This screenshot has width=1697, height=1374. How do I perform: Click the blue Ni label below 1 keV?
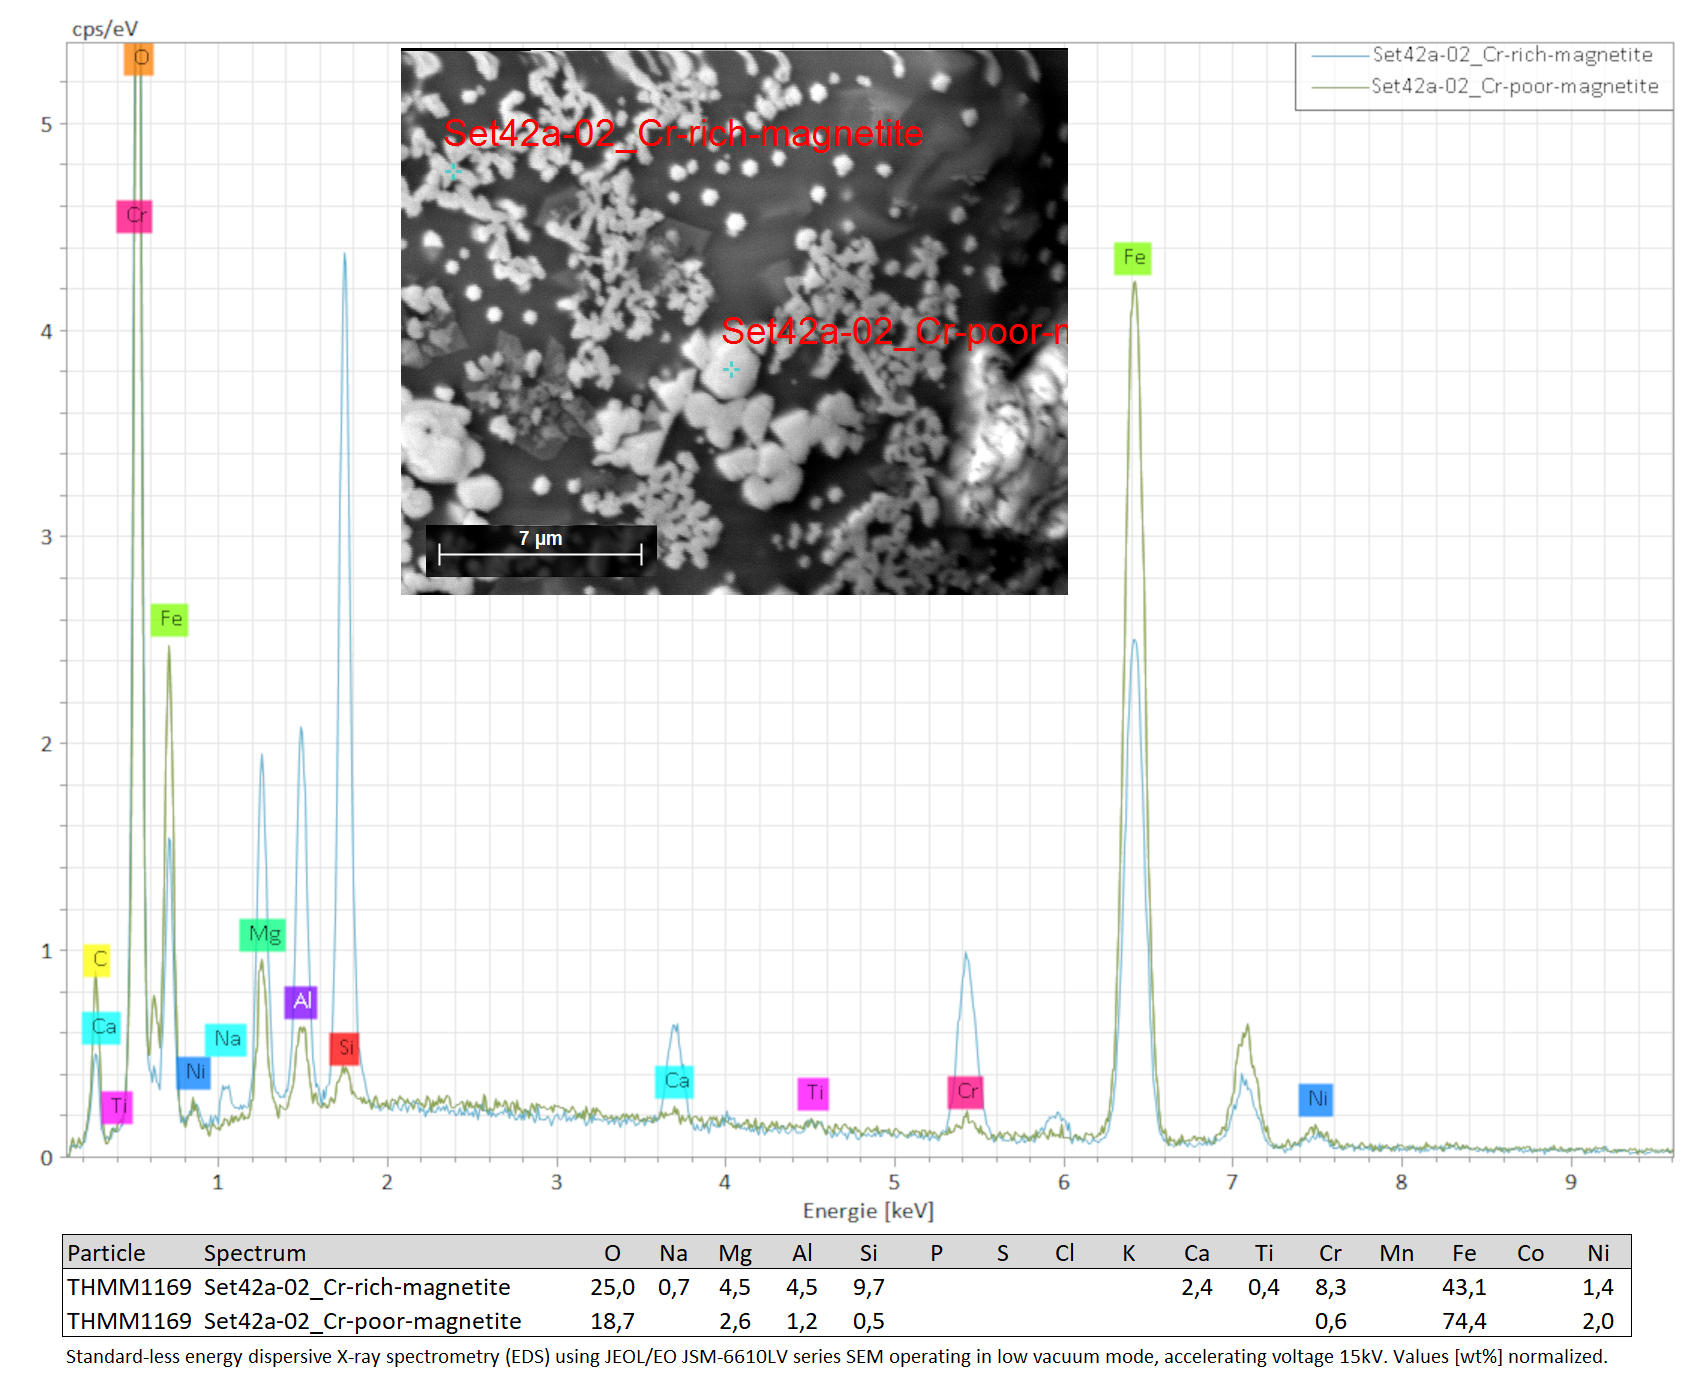pyautogui.click(x=194, y=1072)
